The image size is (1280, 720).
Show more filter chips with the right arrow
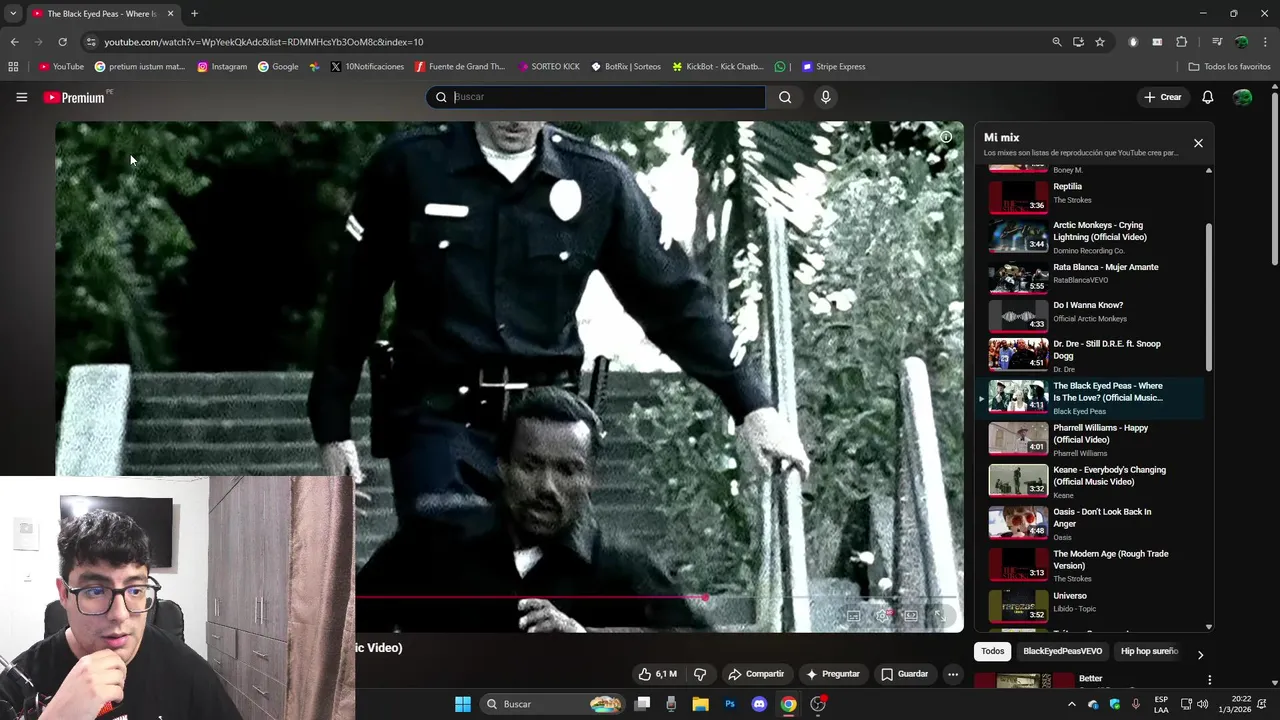pos(1200,655)
